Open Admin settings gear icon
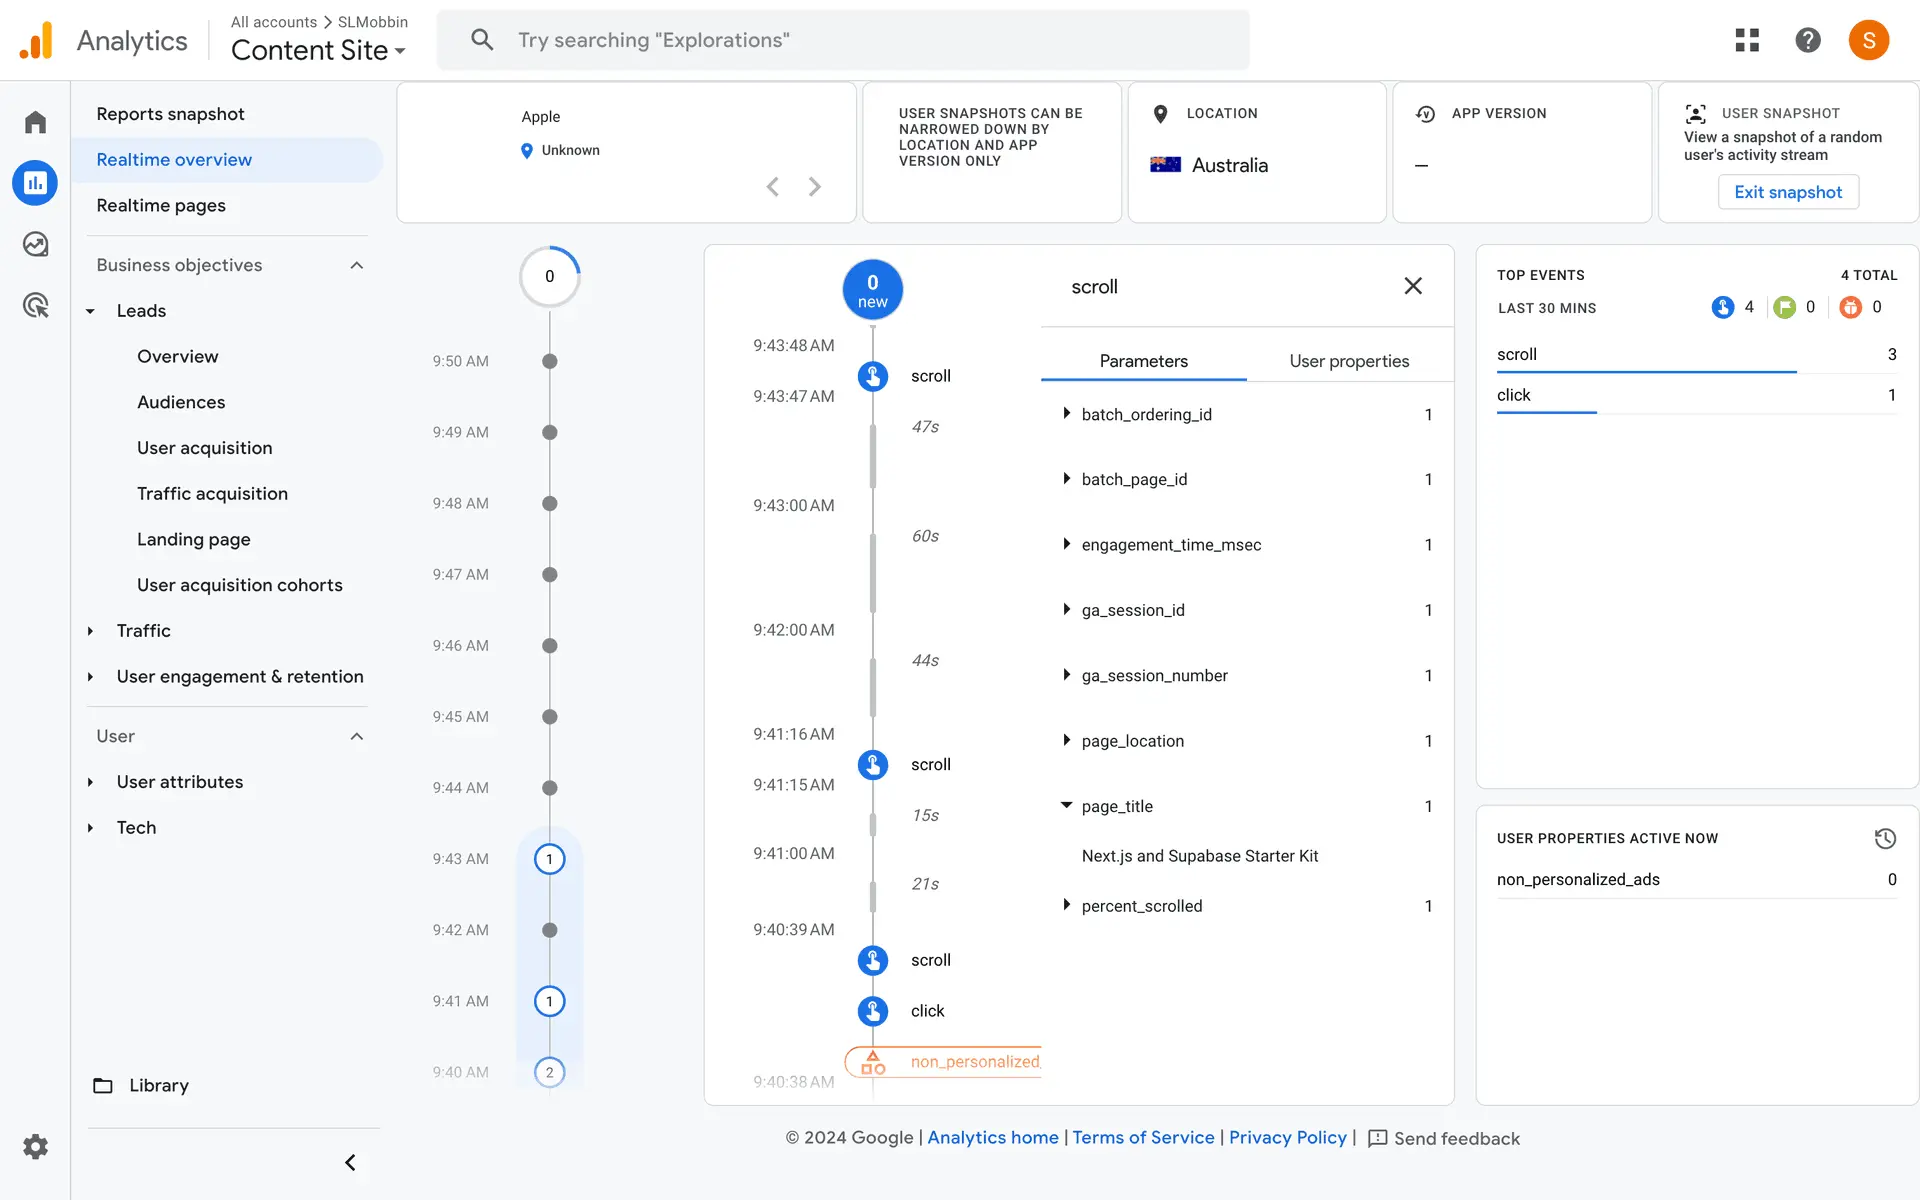The height and width of the screenshot is (1200, 1920). [36, 1146]
